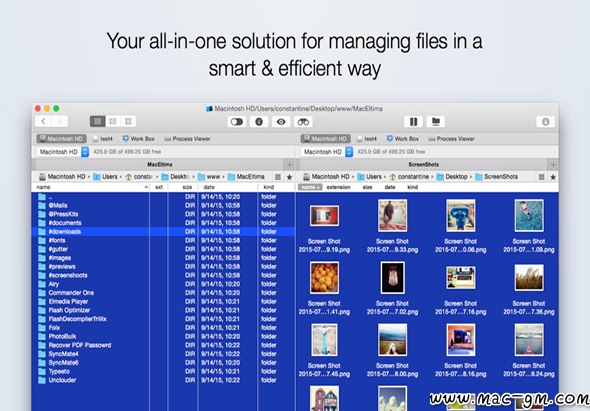Toggle the hidden files switch in toolbar
590x411 pixels.
(x=237, y=122)
